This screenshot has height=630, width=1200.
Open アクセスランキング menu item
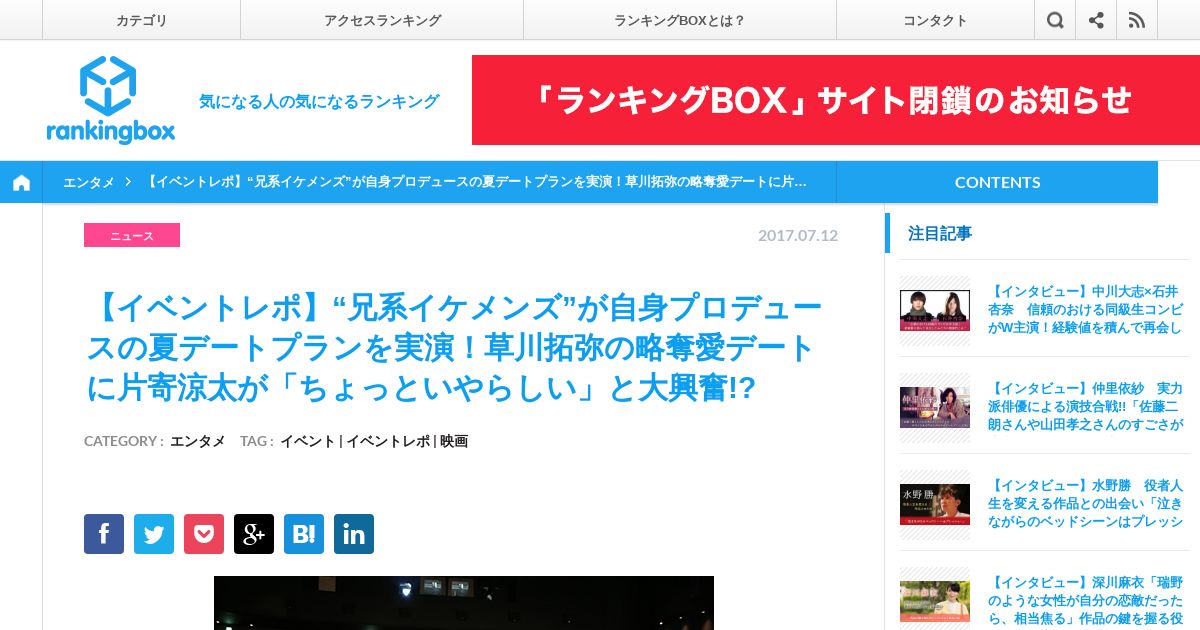[x=382, y=20]
